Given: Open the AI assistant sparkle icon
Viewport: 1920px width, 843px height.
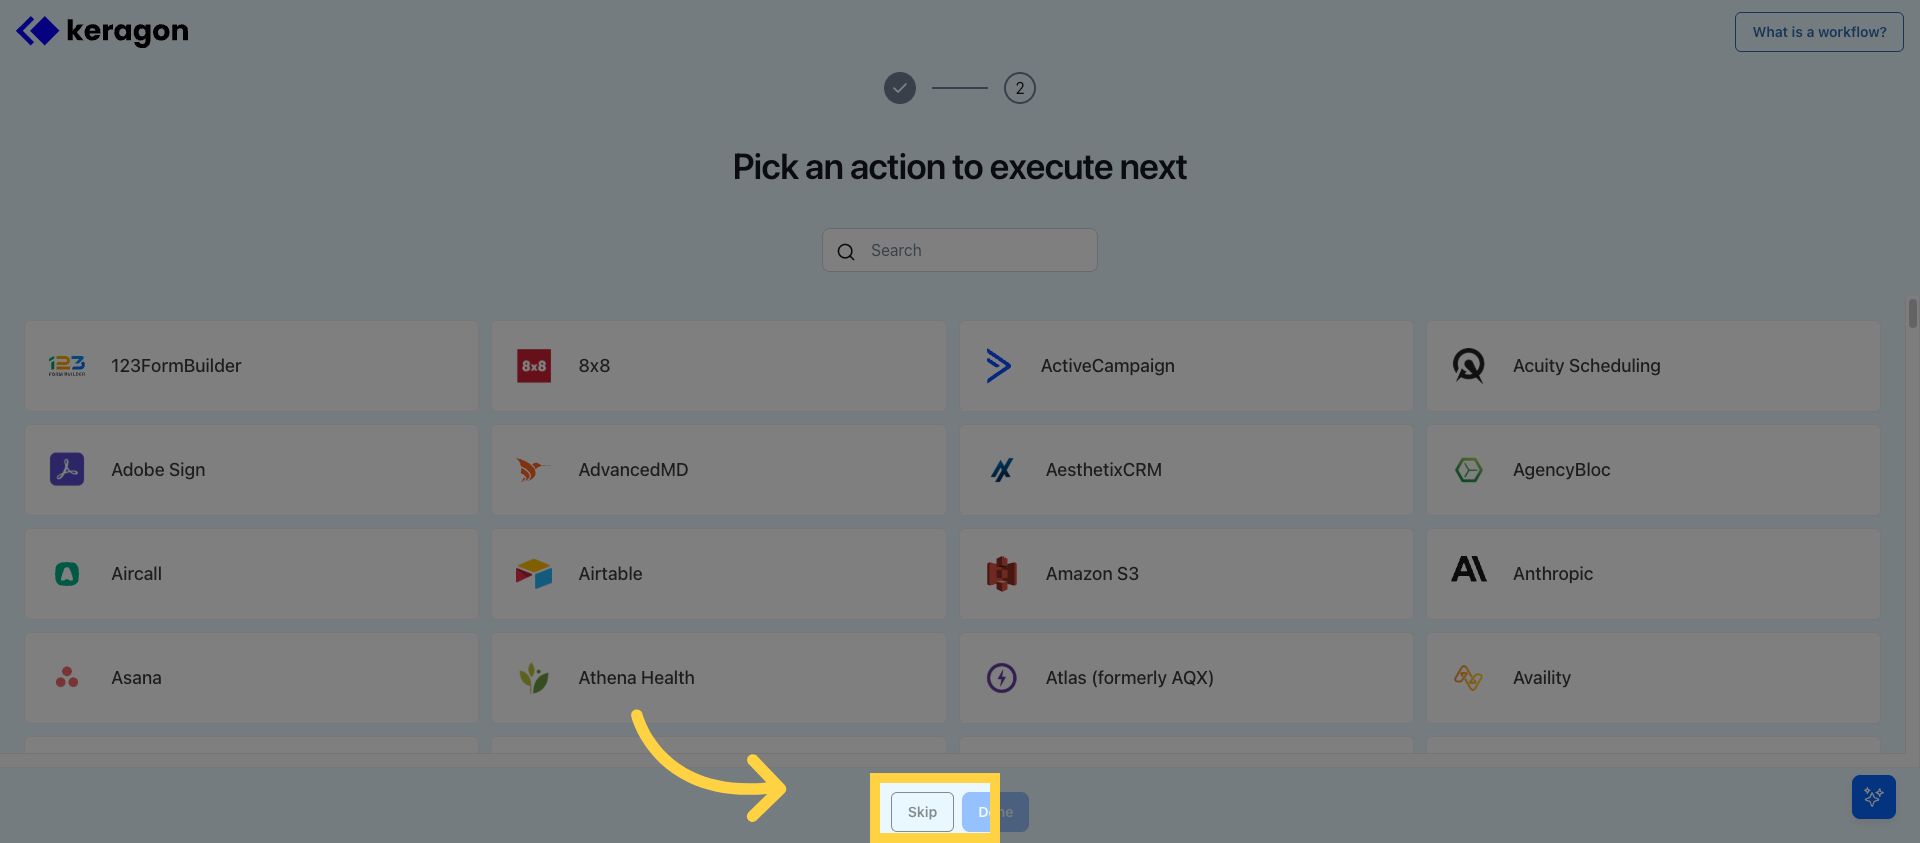Looking at the screenshot, I should 1874,797.
